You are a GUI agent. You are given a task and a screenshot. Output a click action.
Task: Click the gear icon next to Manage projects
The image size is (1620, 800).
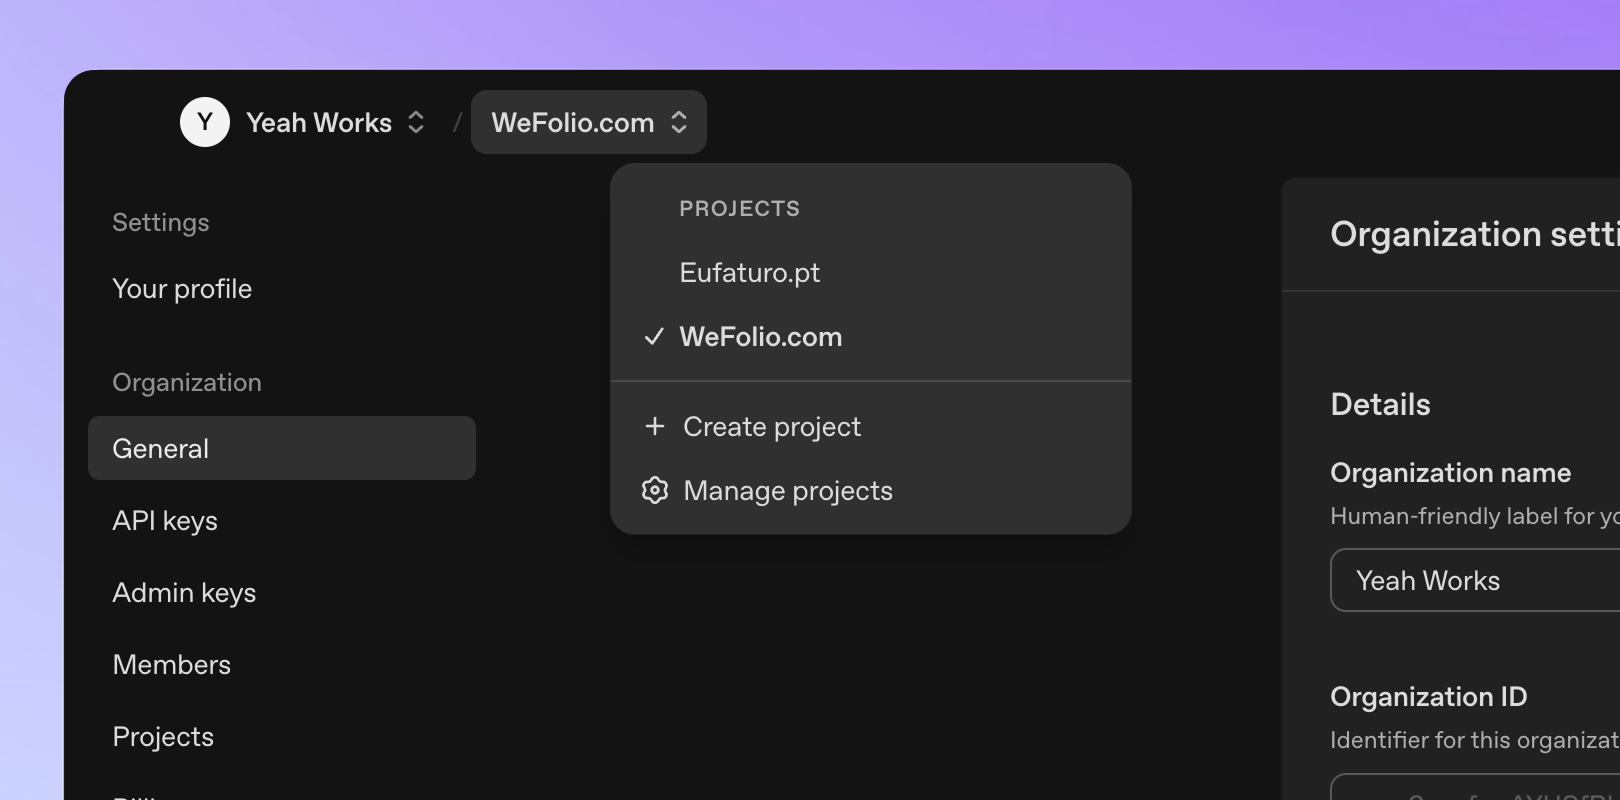[655, 490]
